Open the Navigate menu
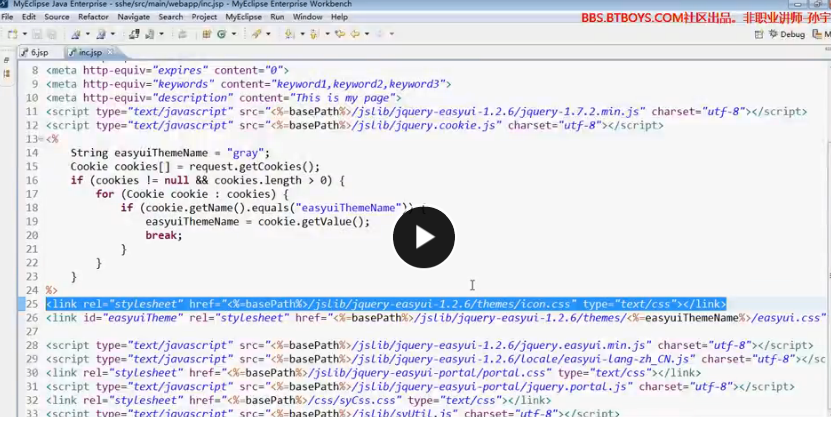This screenshot has height=440, width=831. pyautogui.click(x=134, y=17)
